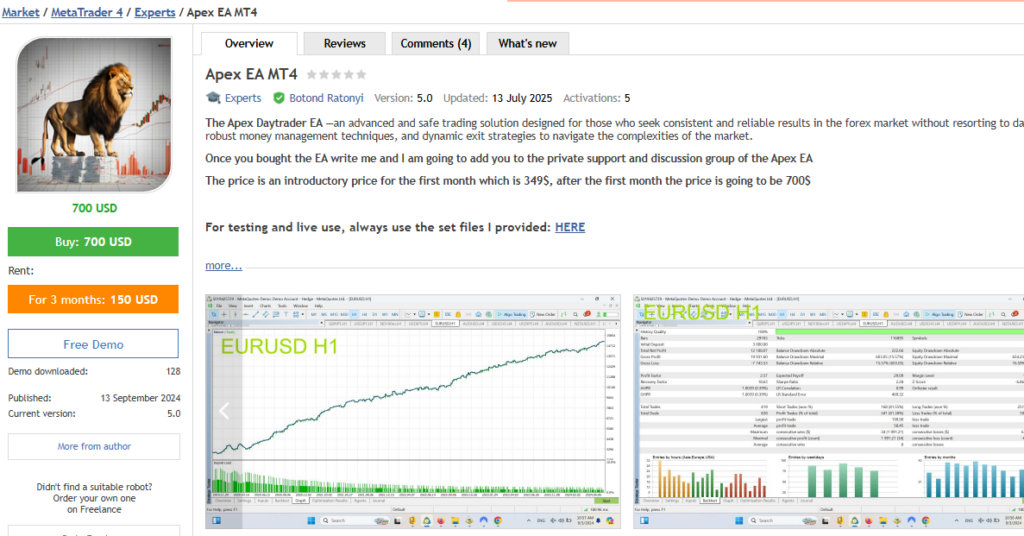Click the gray star rating beside the title
Image resolution: width=1024 pixels, height=536 pixels.
coord(336,74)
